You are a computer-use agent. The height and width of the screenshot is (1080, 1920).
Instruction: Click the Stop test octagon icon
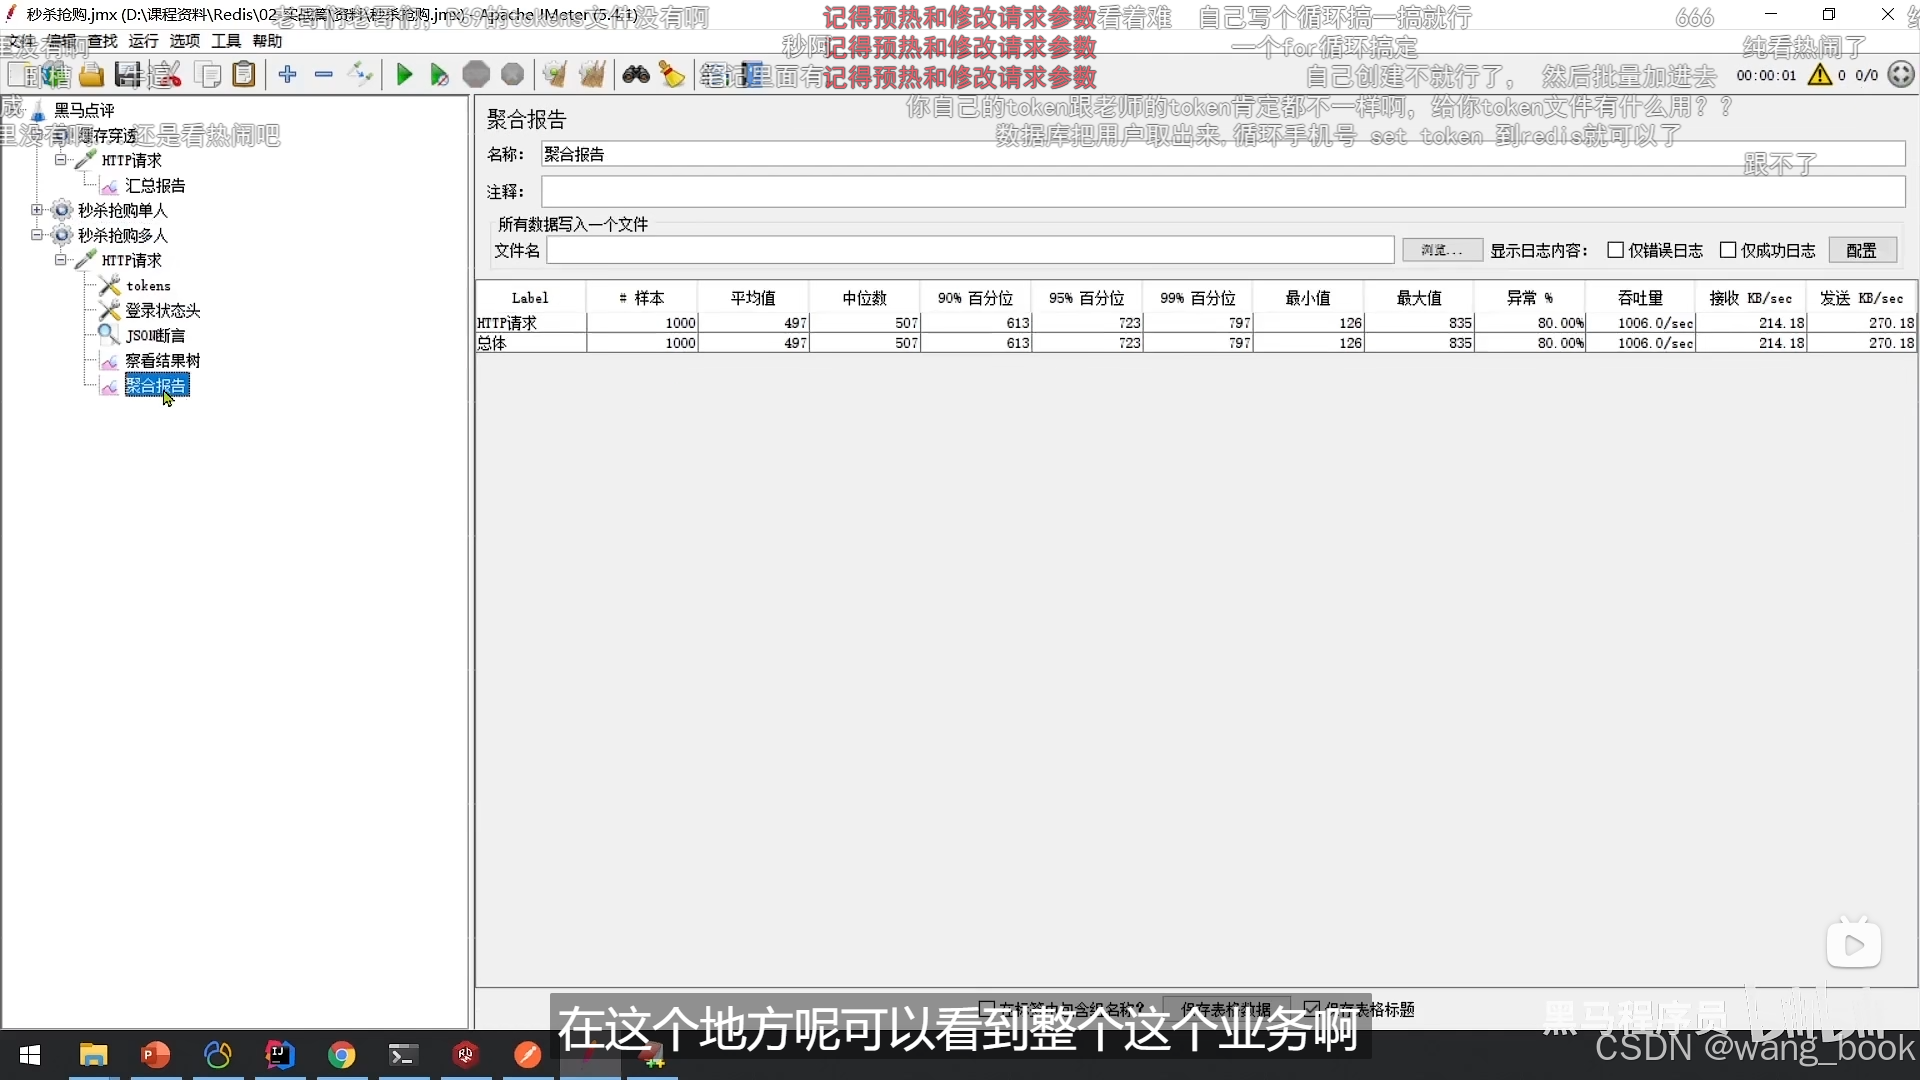(x=476, y=75)
